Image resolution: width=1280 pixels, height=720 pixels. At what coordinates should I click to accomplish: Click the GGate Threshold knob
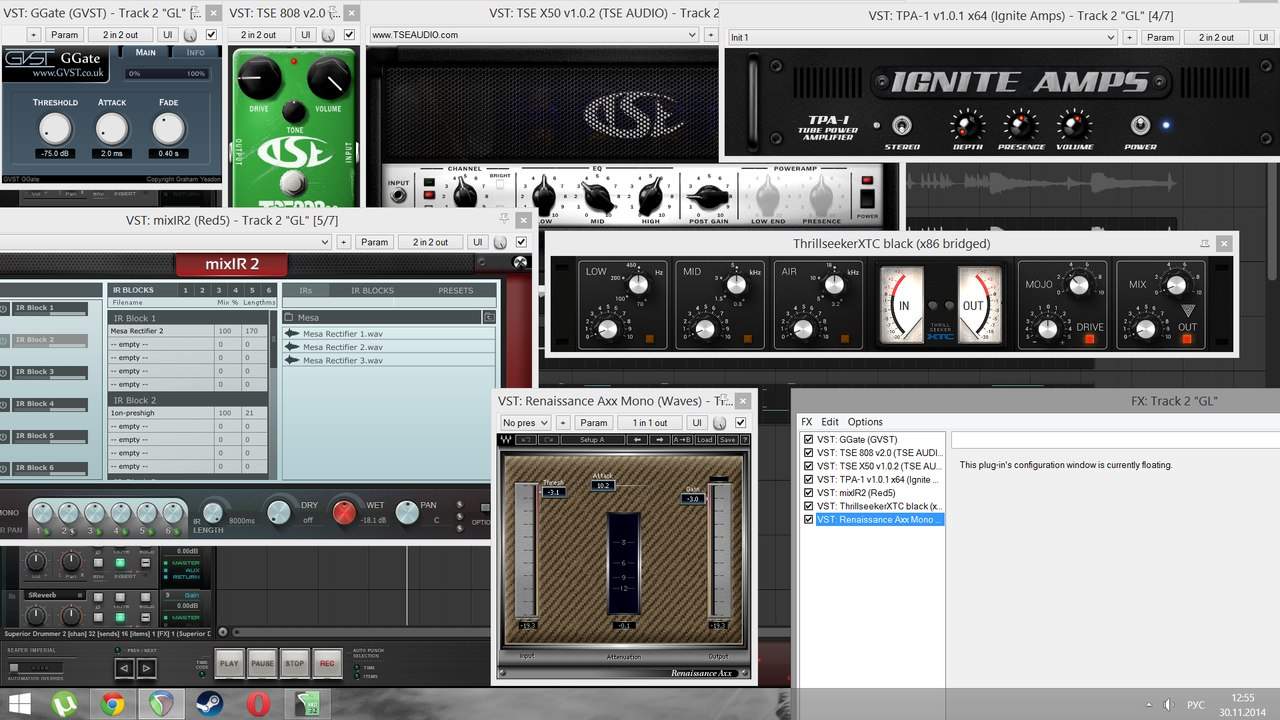tap(55, 128)
